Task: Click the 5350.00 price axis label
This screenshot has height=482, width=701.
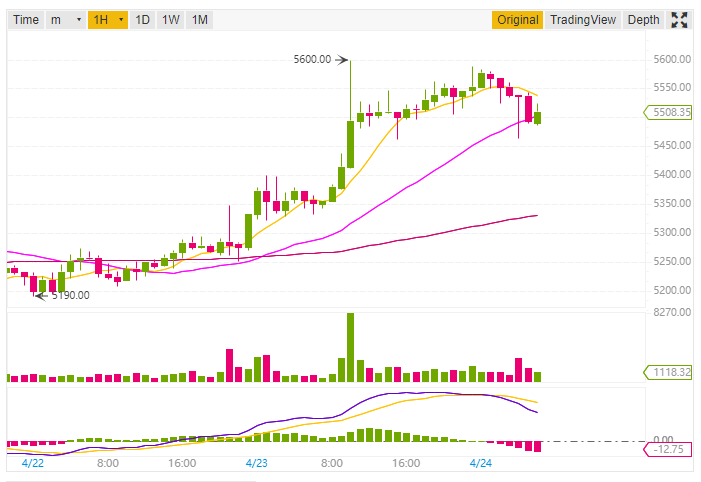Action: pyautogui.click(x=672, y=203)
